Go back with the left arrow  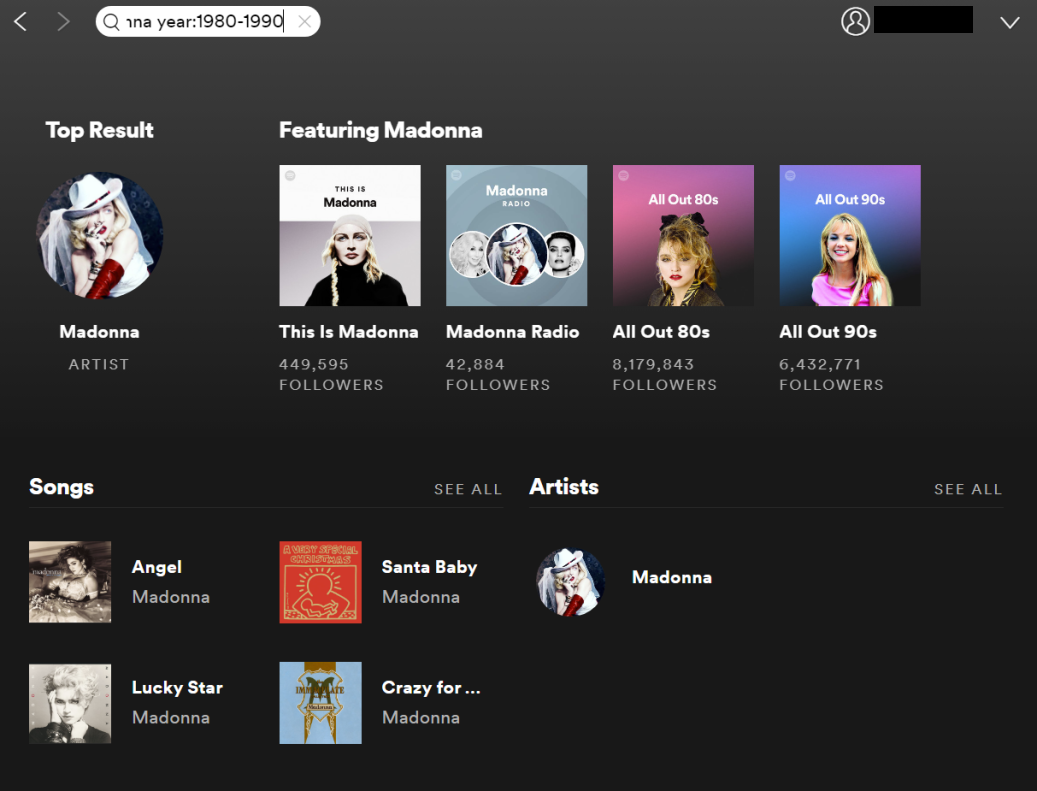[x=21, y=22]
